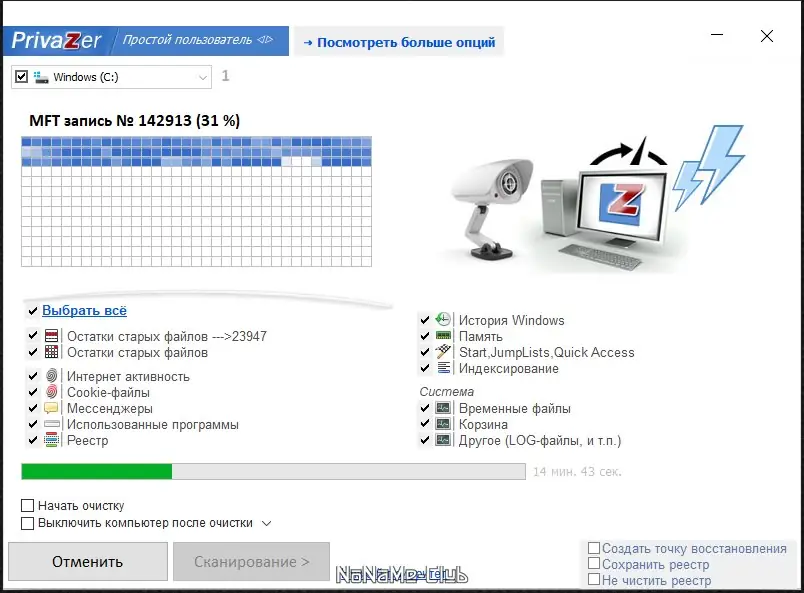Uncheck Временные файлы checkmark

coord(425,408)
